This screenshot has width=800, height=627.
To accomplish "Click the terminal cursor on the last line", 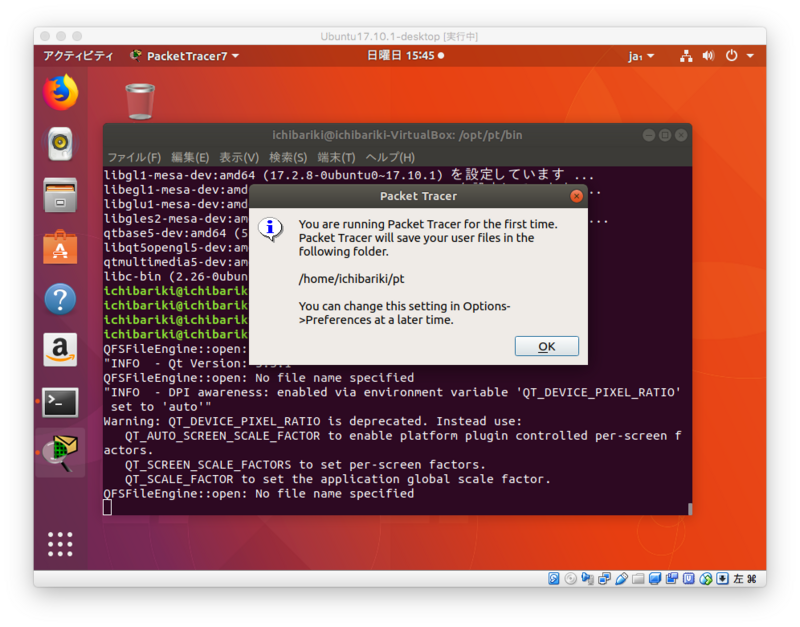I will coord(107,507).
